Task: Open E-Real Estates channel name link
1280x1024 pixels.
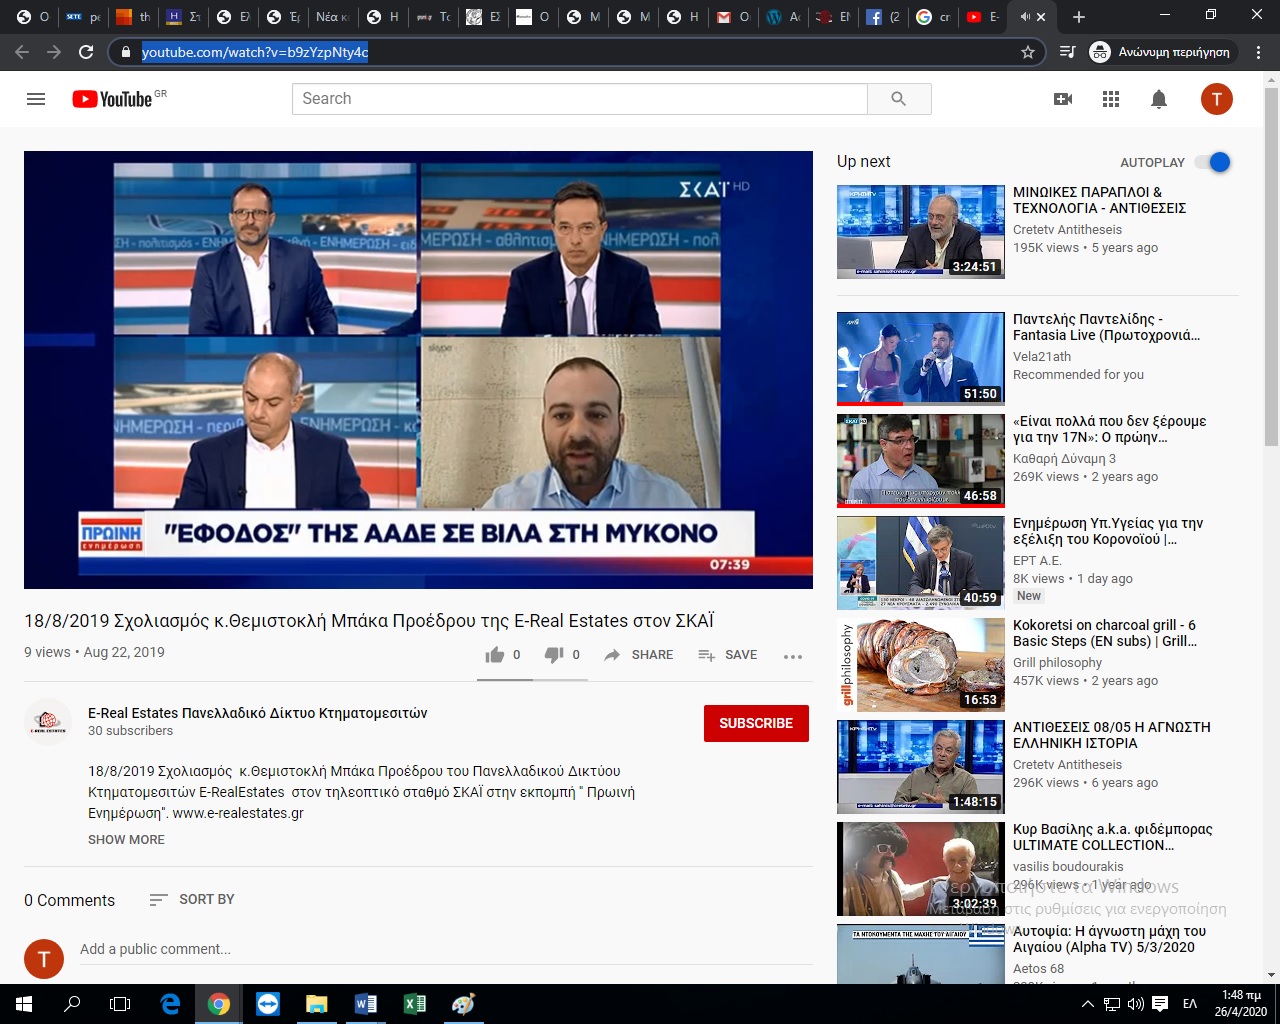Action: [257, 713]
